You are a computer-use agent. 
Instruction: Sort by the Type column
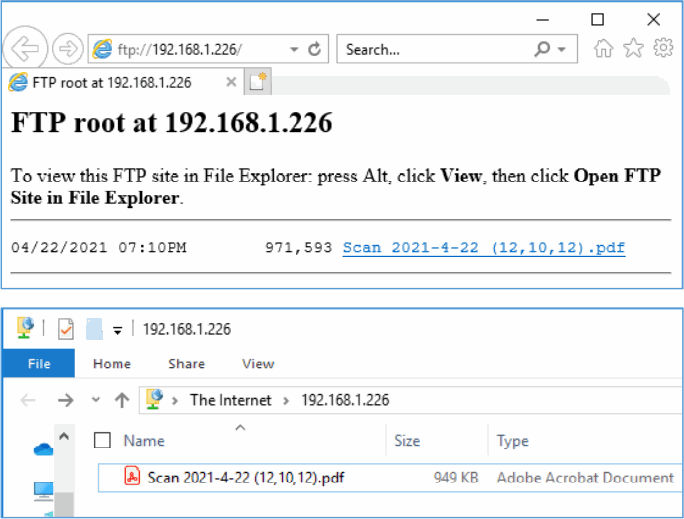pyautogui.click(x=513, y=441)
